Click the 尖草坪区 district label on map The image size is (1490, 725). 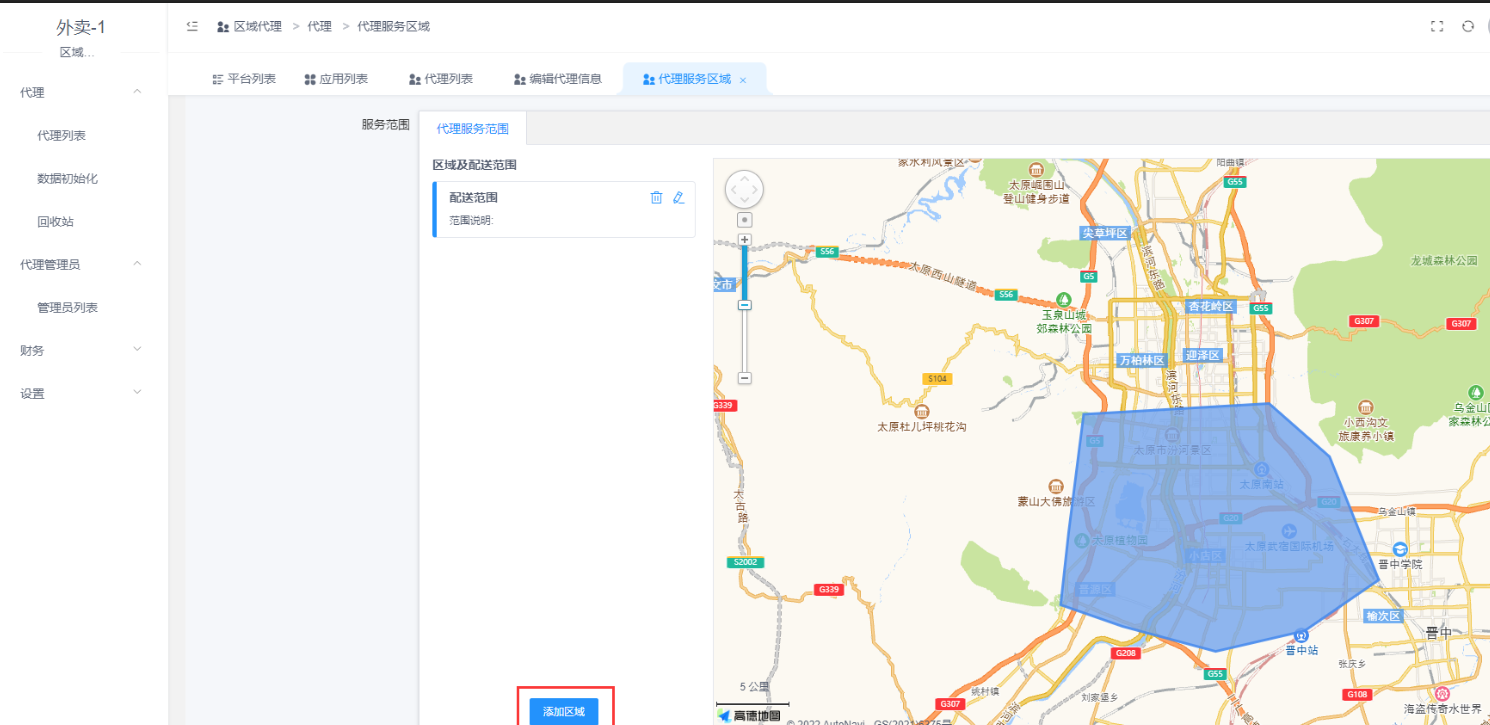[1105, 232]
